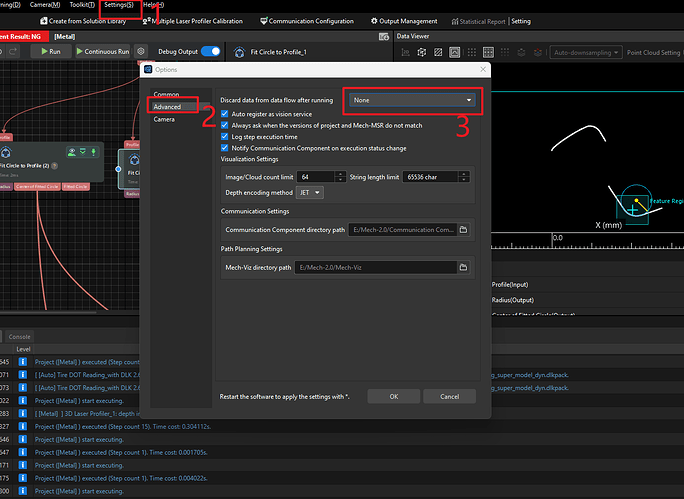The width and height of the screenshot is (684, 499).
Task: Click the boxed dotted grid icon in Data Viewer
Action: 488,52
